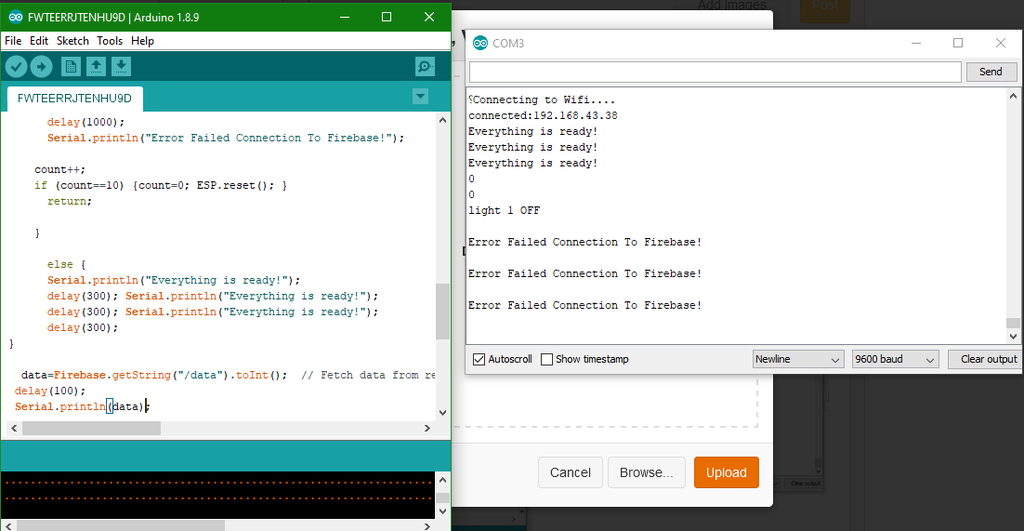This screenshot has width=1024, height=531.
Task: Open the Newline line-ending dropdown
Action: (797, 359)
